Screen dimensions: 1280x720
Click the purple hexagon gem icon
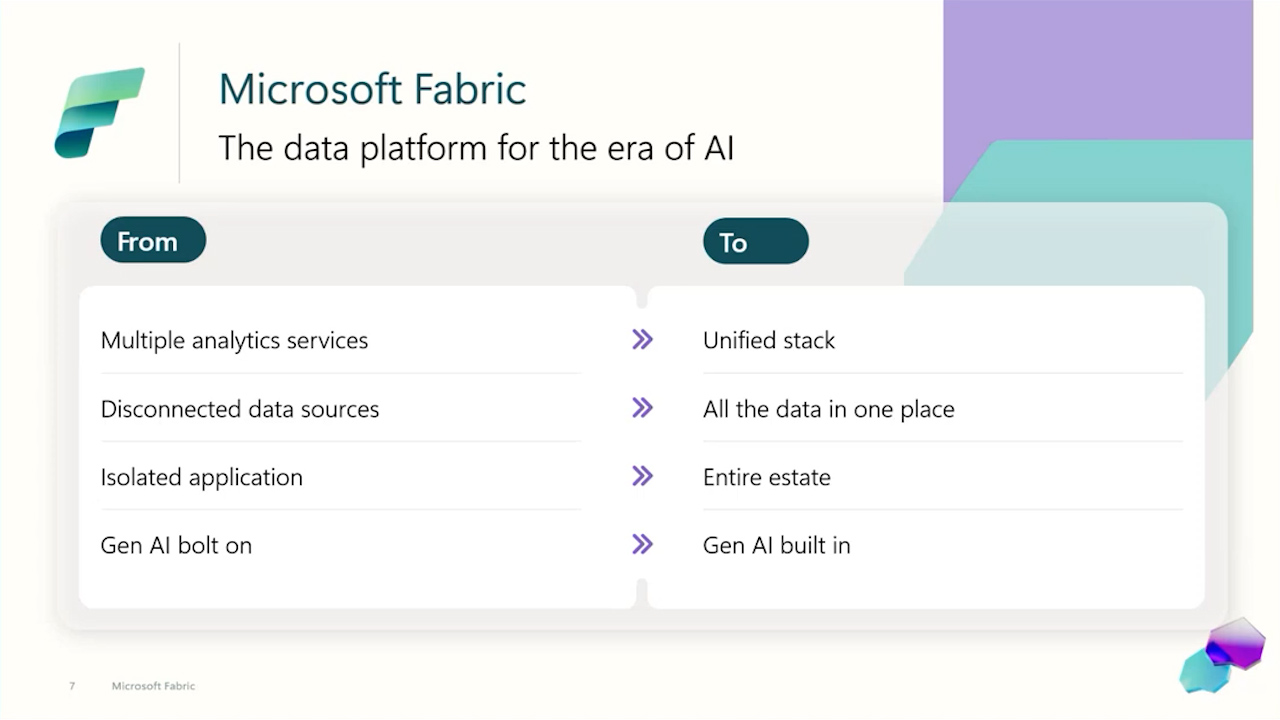click(1236, 643)
